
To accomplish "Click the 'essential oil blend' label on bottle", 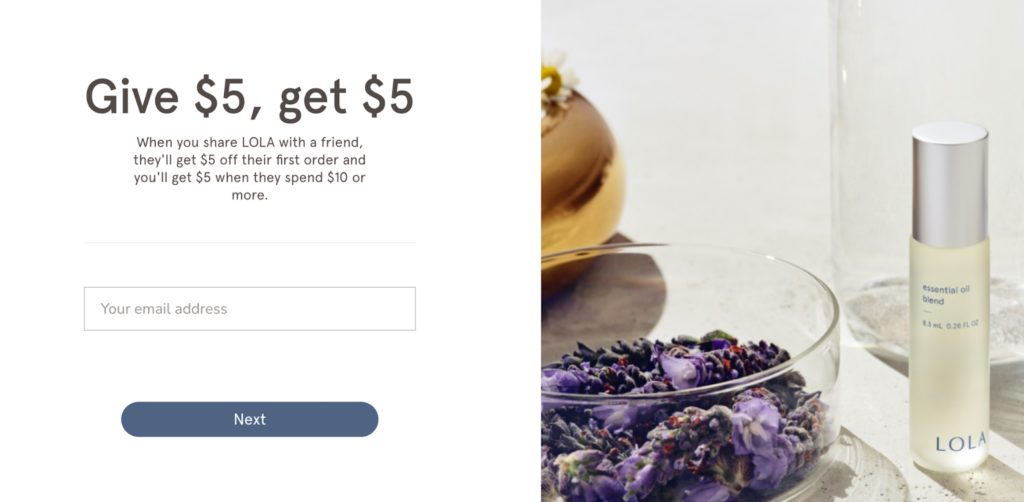I will [941, 294].
